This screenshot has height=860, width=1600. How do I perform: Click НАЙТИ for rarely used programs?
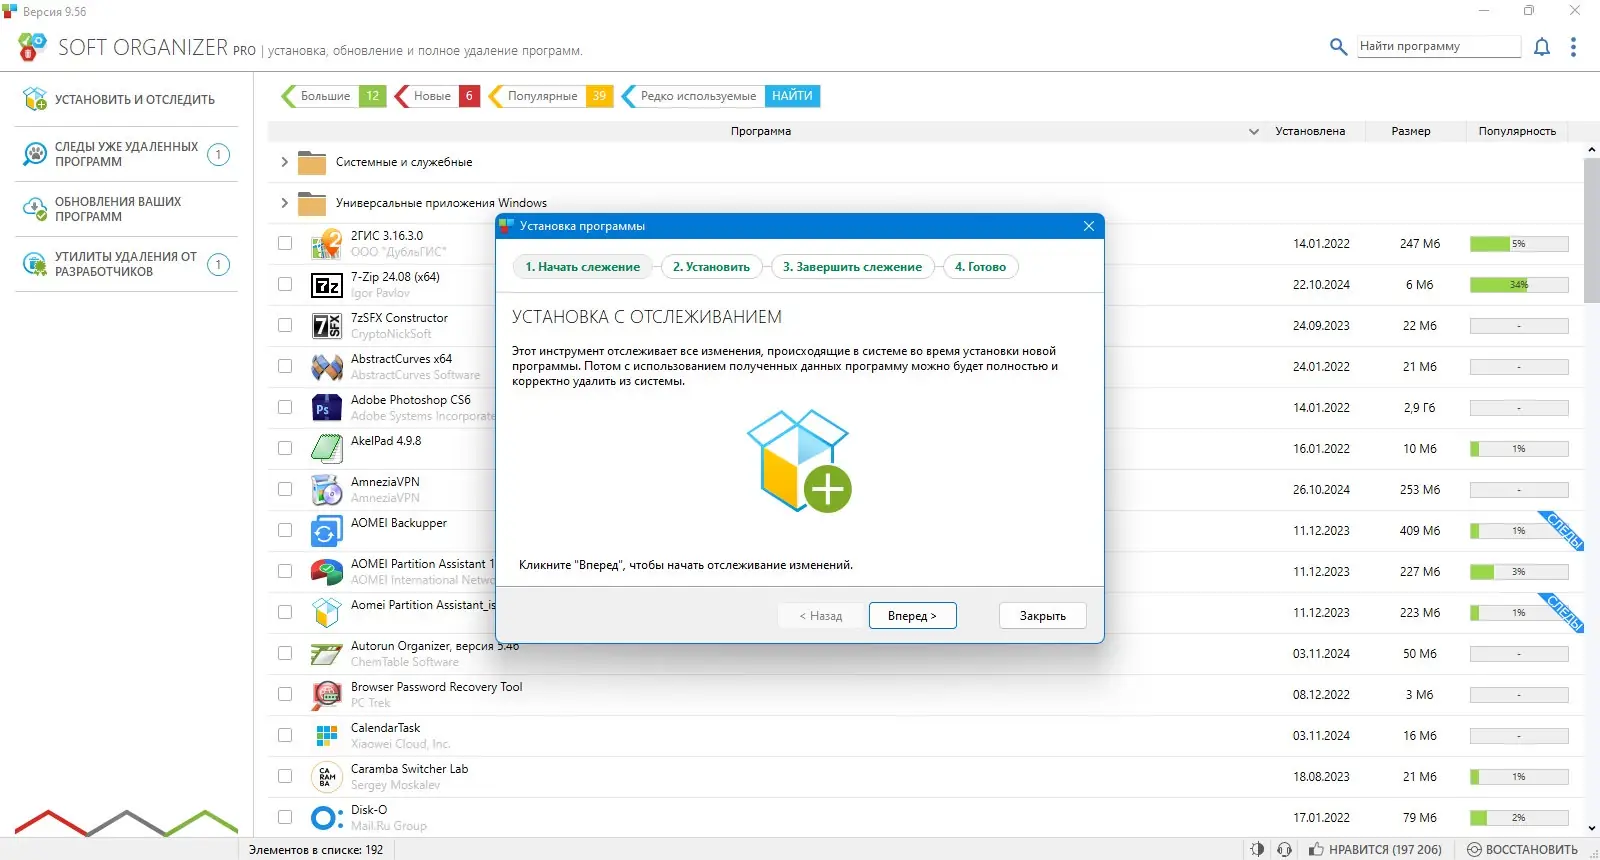pos(792,96)
